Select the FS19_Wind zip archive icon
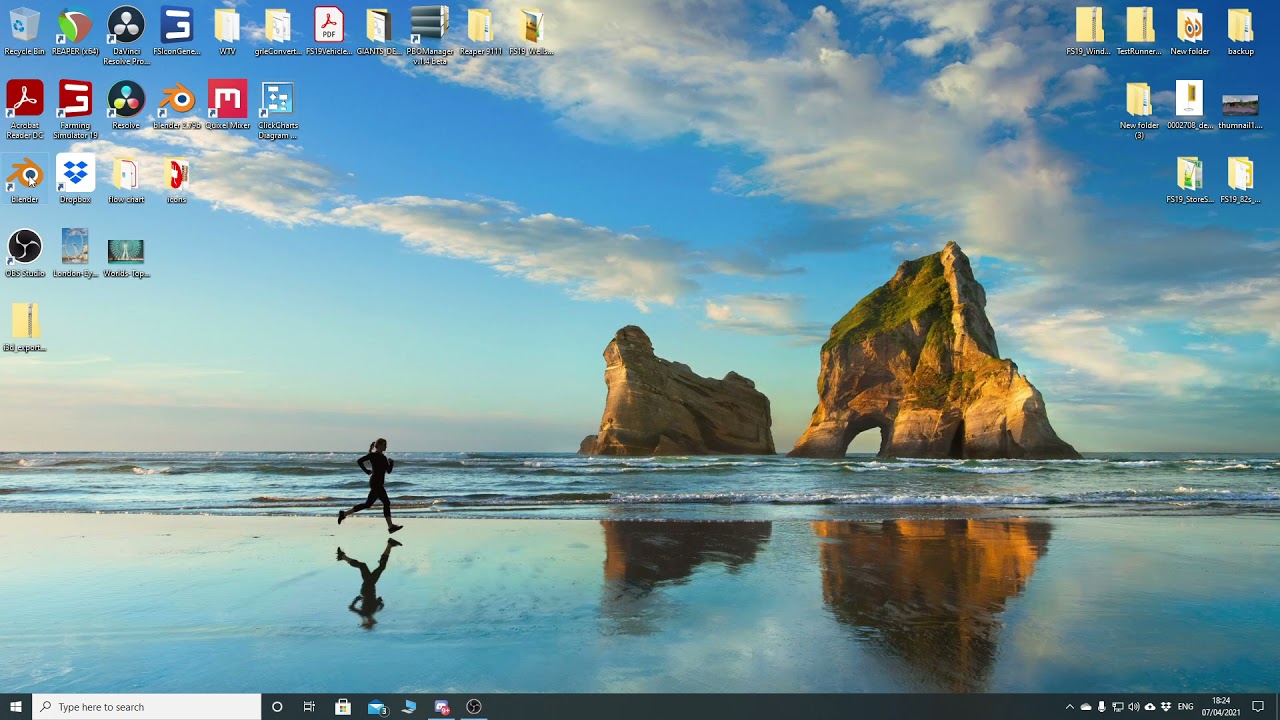The image size is (1280, 720). pyautogui.click(x=1088, y=31)
